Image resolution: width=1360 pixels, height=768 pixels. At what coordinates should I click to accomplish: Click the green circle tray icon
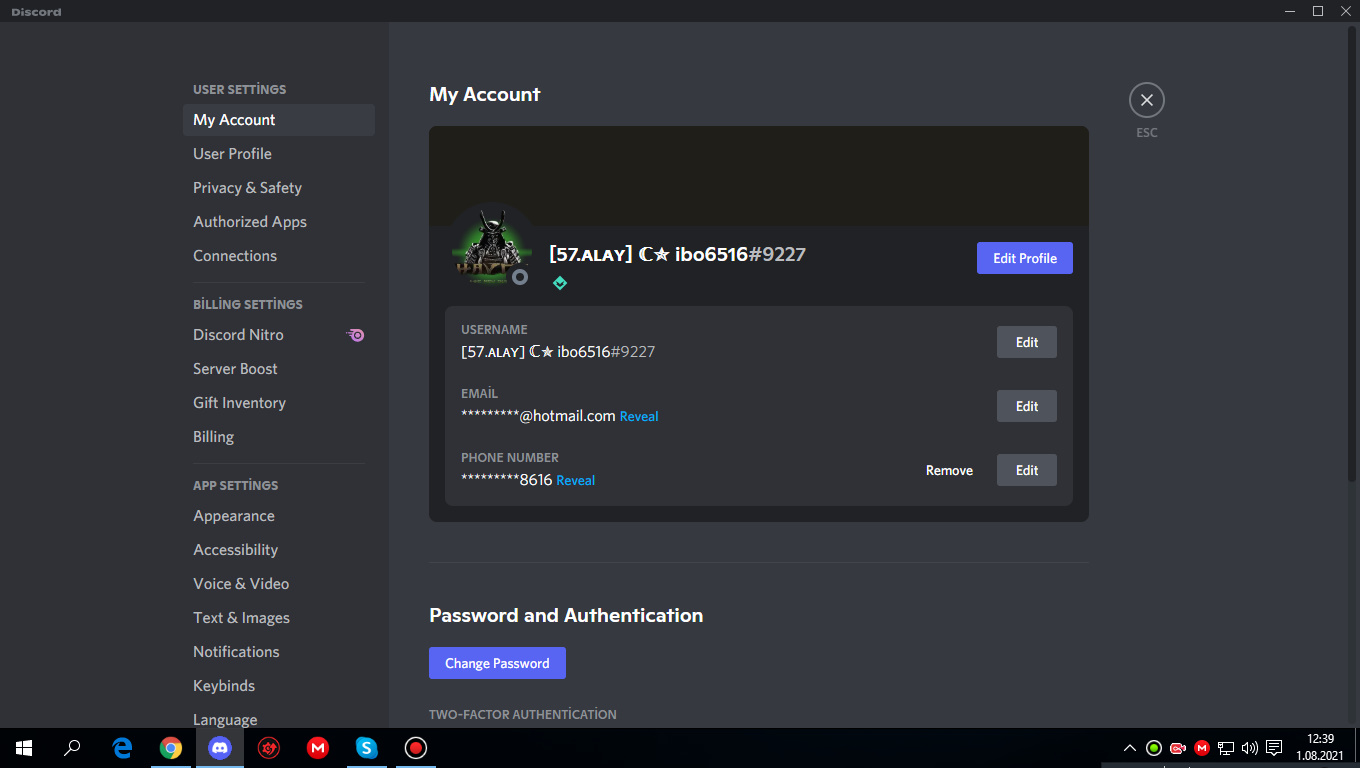tap(1154, 748)
